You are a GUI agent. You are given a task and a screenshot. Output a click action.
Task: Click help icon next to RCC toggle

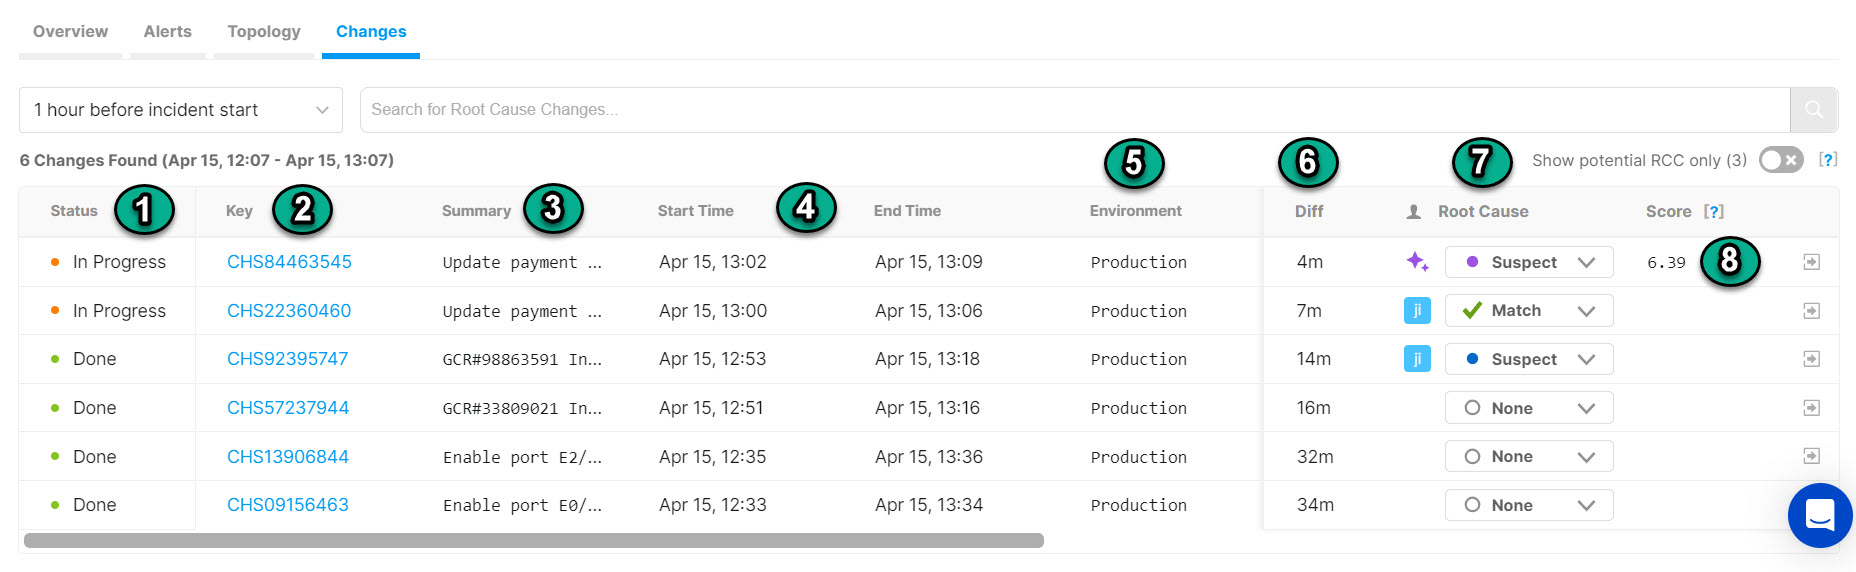click(1828, 160)
